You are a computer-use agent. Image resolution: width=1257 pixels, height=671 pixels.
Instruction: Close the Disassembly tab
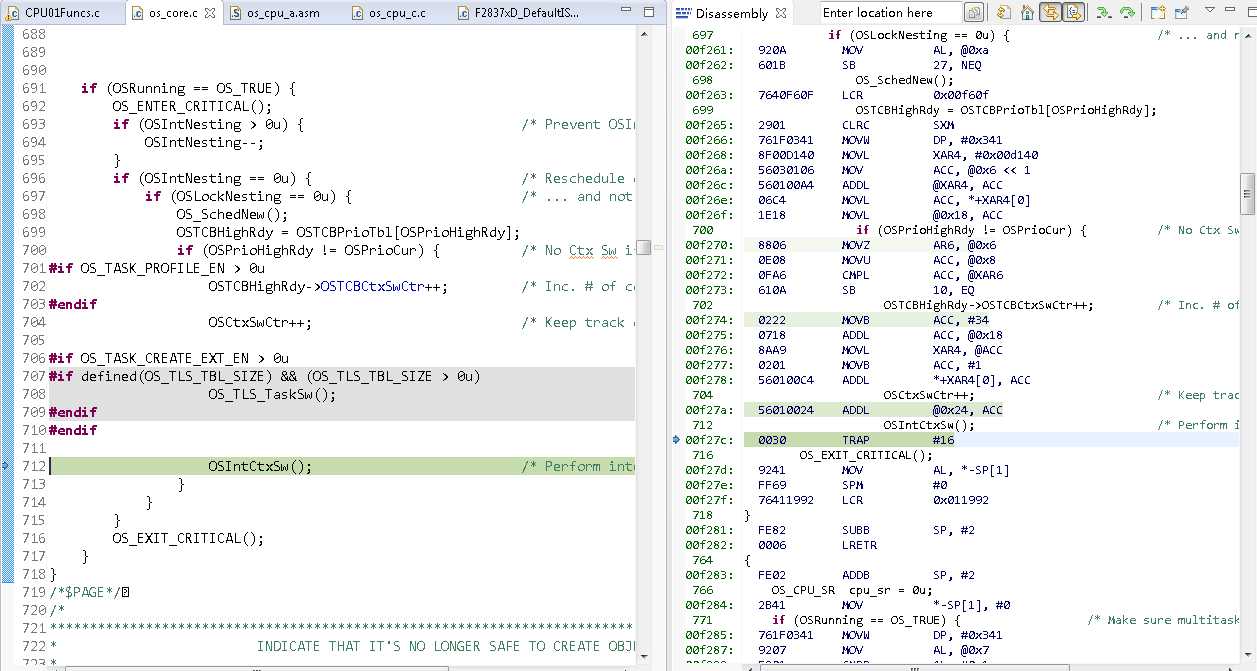[x=782, y=14]
